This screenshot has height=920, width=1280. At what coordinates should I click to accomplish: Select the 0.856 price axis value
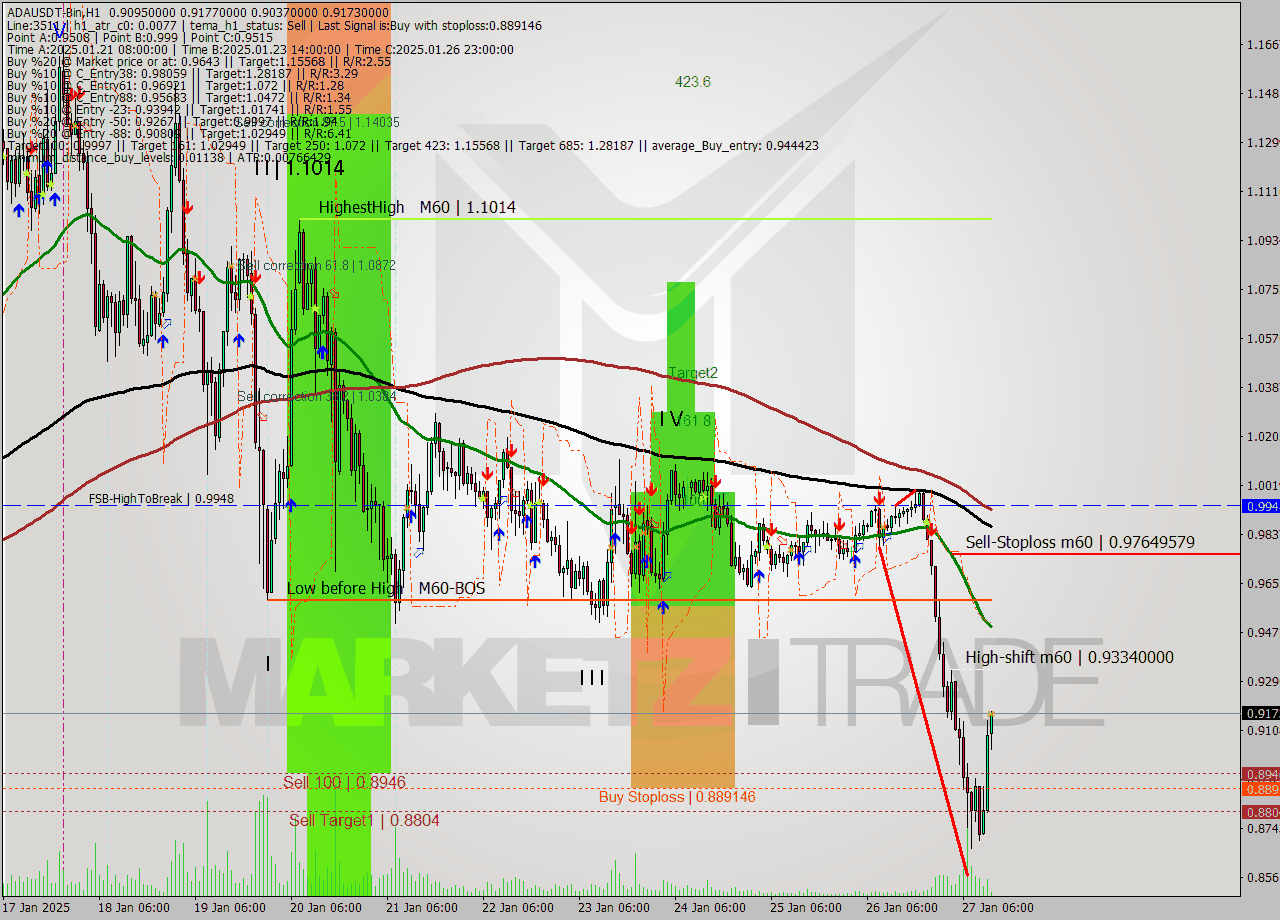[x=1262, y=877]
